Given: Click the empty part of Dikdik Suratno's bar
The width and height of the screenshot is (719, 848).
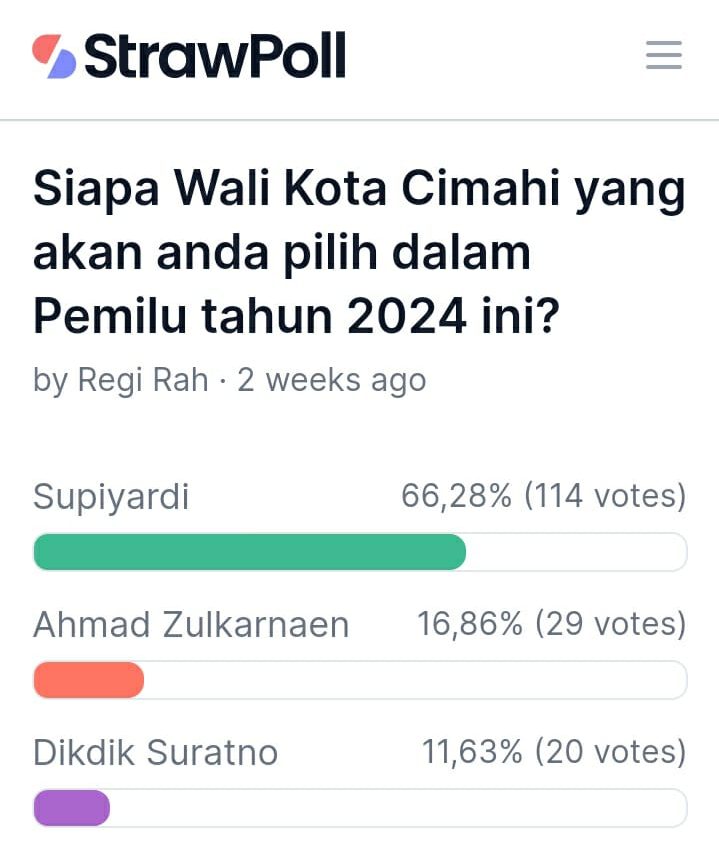Looking at the screenshot, I should tap(398, 807).
